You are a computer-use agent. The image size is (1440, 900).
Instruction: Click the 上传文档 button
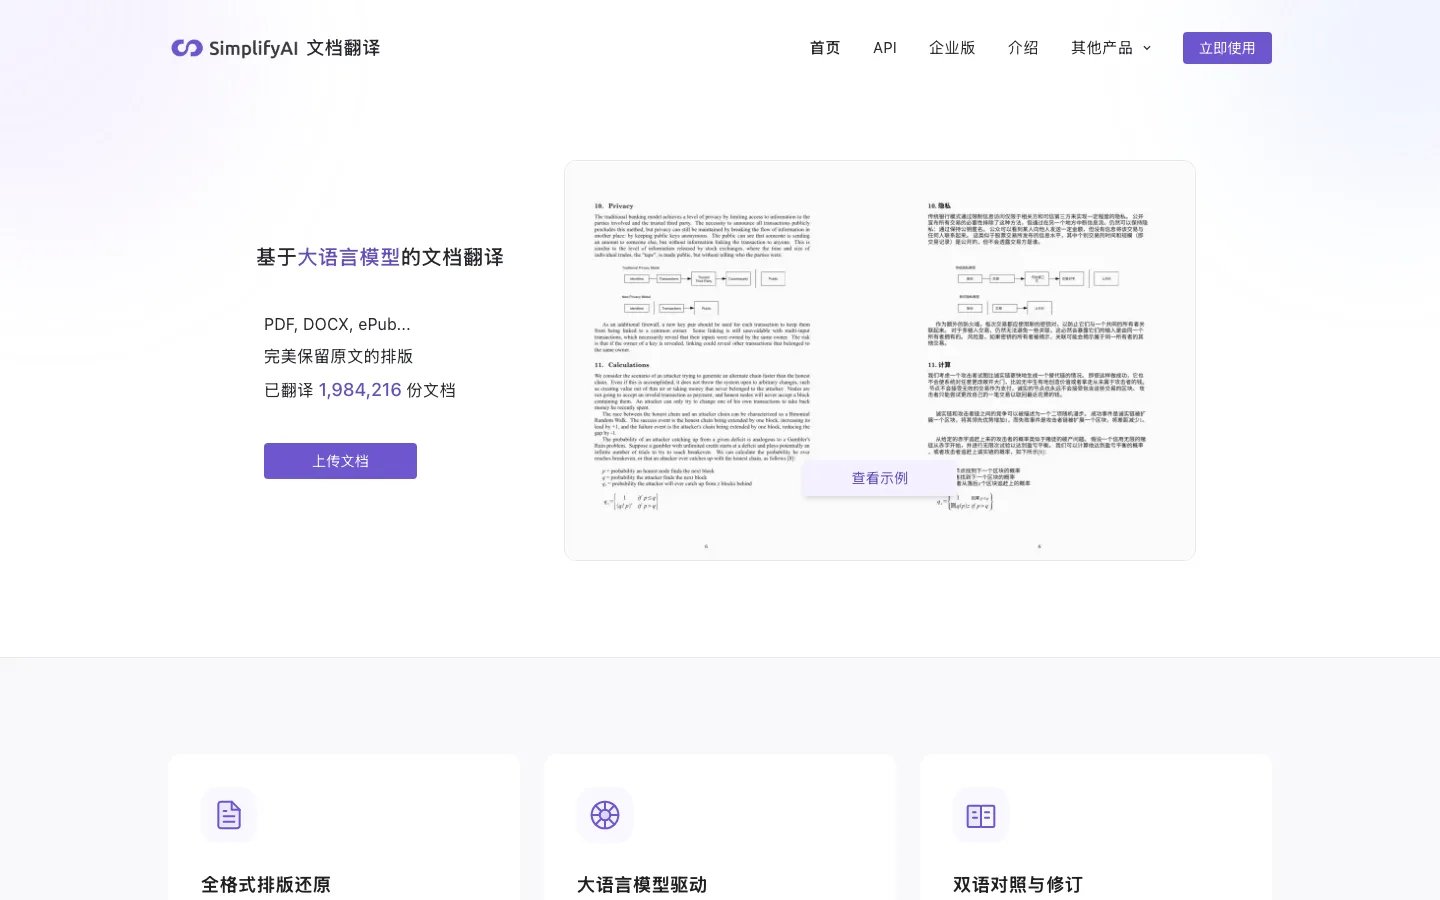point(340,461)
